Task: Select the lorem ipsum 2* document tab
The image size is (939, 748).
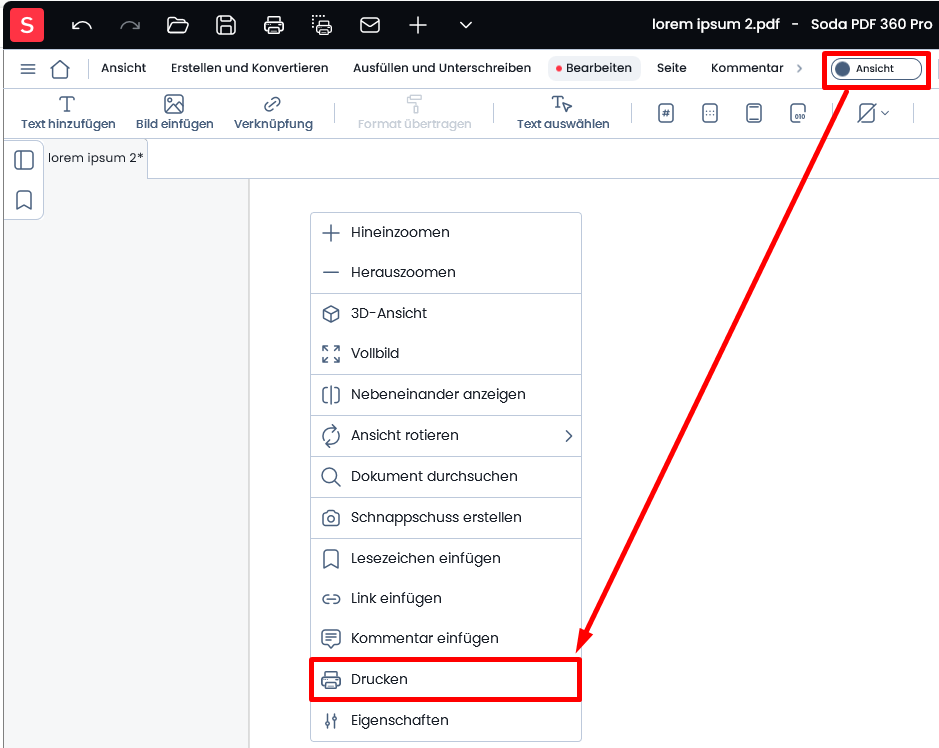Action: coord(95,158)
